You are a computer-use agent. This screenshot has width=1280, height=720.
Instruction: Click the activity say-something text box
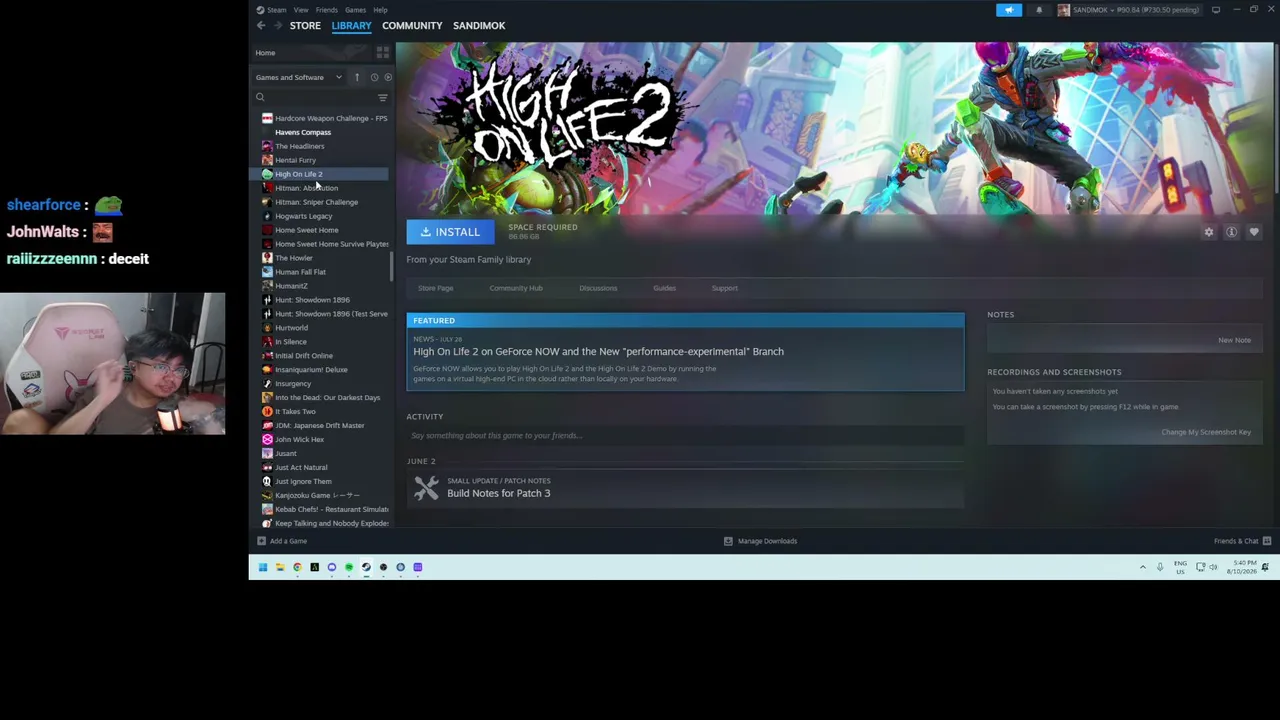[x=685, y=435]
